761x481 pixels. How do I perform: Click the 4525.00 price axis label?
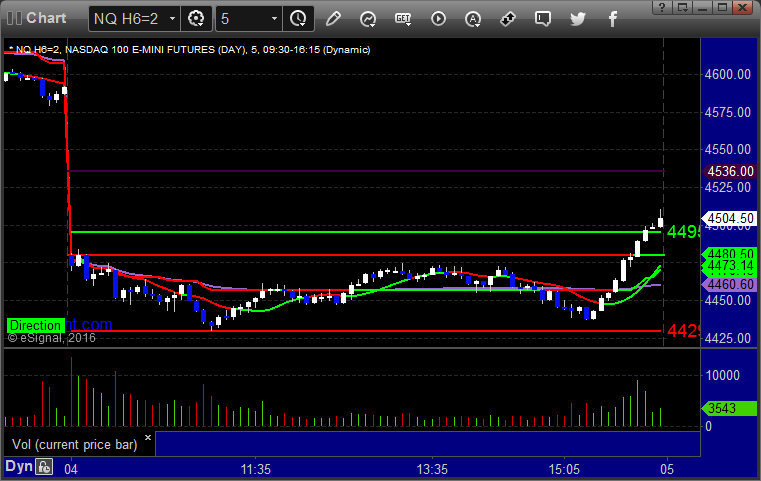click(x=728, y=187)
